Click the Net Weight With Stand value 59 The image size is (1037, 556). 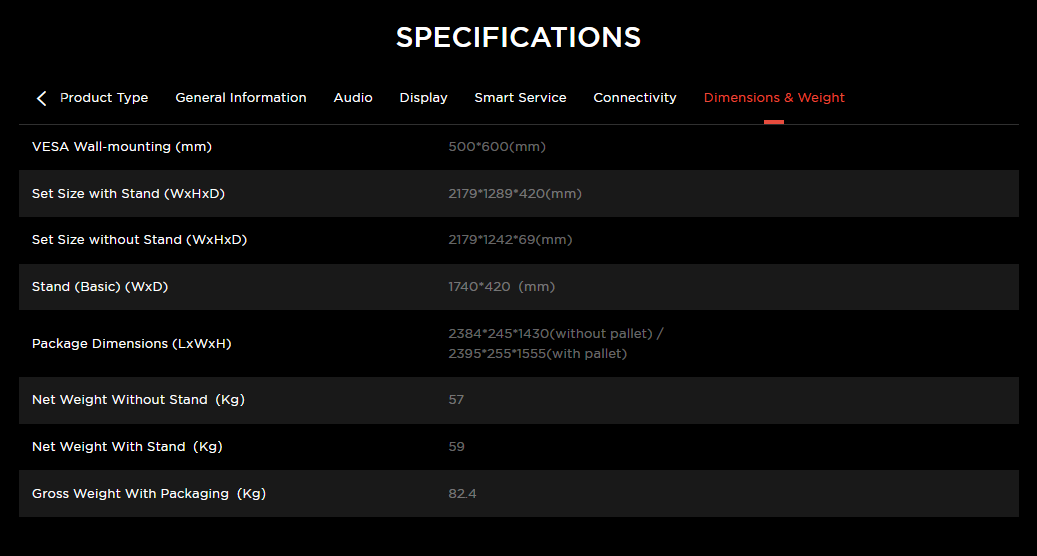click(456, 447)
